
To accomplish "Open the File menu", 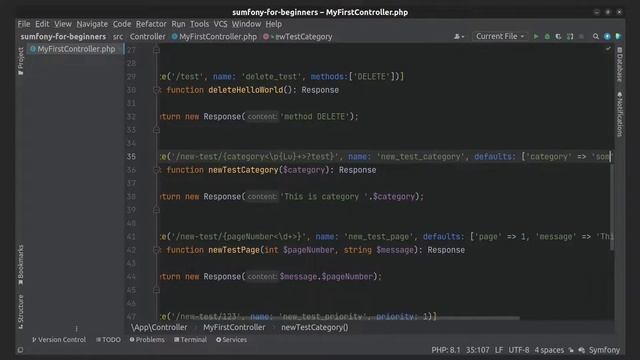I will pyautogui.click(x=24, y=24).
